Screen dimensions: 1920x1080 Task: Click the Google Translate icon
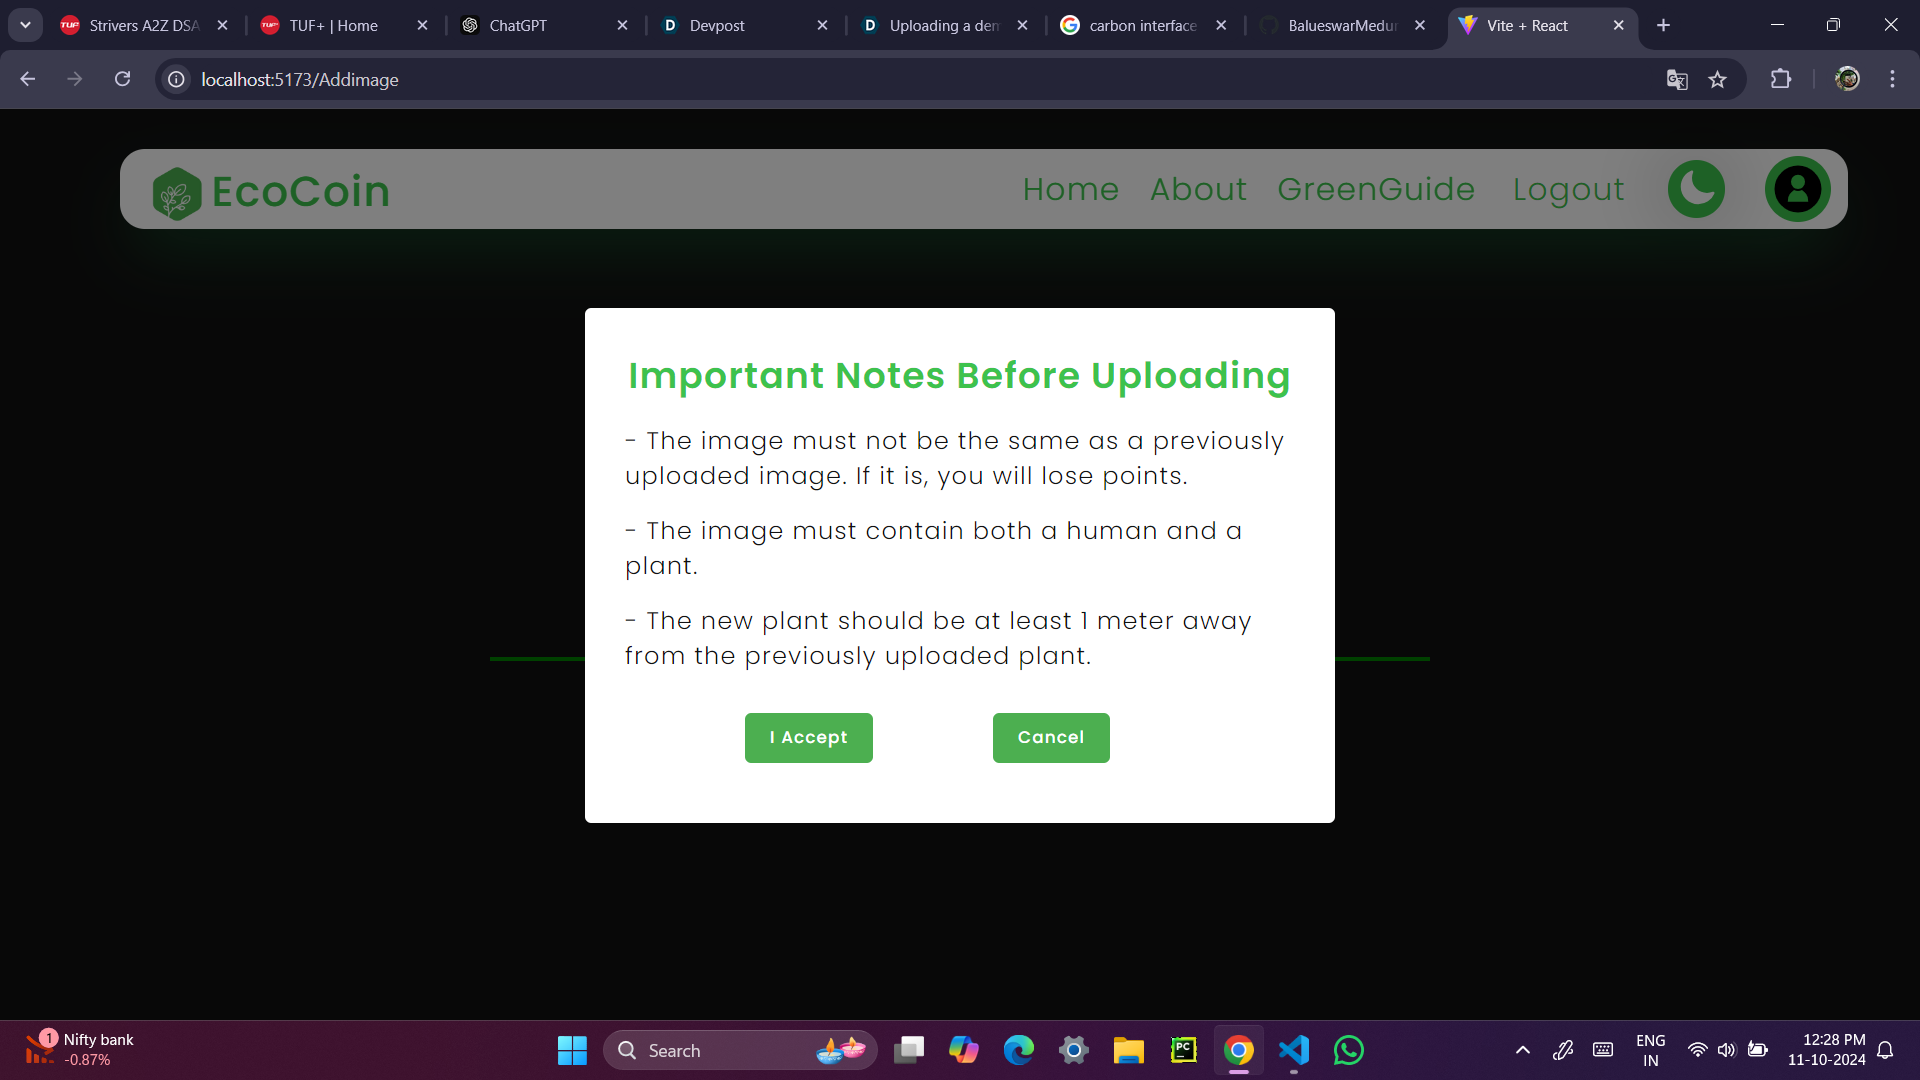coord(1677,80)
